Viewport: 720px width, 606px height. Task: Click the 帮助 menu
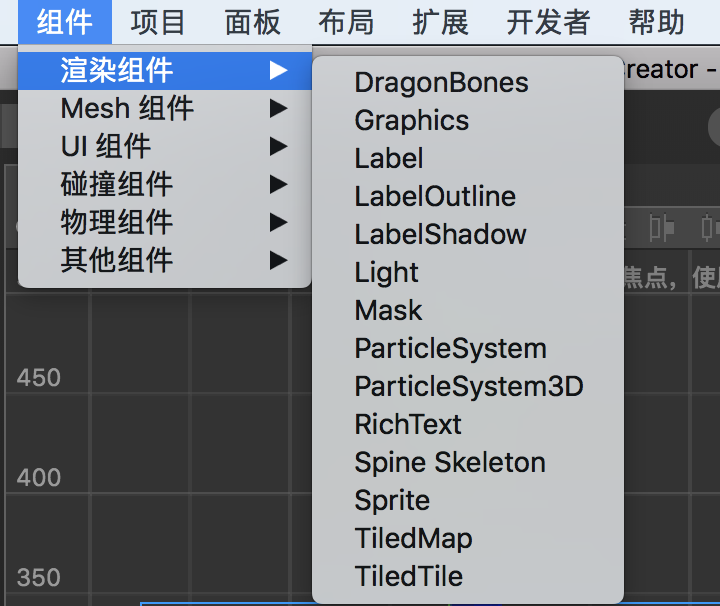point(657,22)
